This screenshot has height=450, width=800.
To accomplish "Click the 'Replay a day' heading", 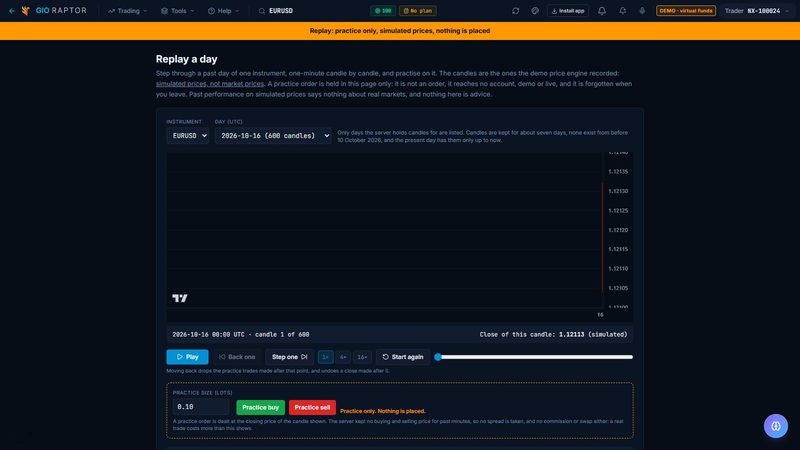I will 187,59.
